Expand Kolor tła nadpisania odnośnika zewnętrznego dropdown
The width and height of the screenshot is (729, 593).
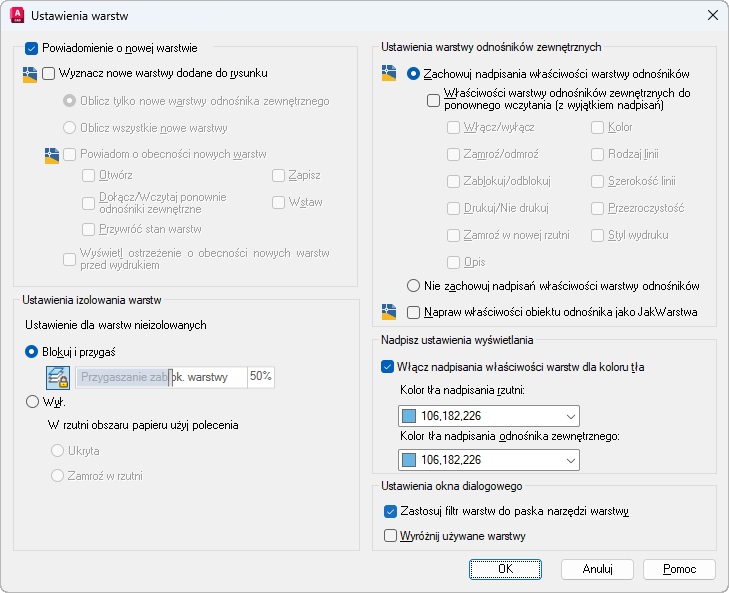point(570,460)
